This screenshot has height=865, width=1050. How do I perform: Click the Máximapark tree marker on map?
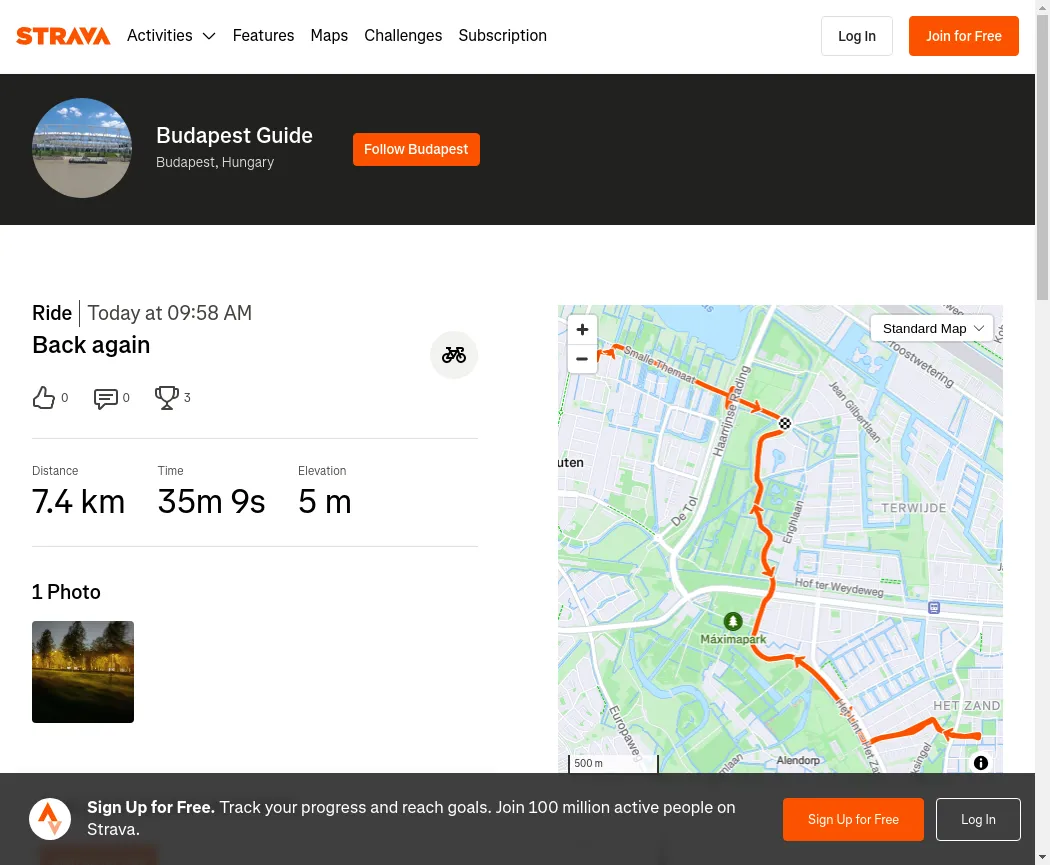coord(733,621)
